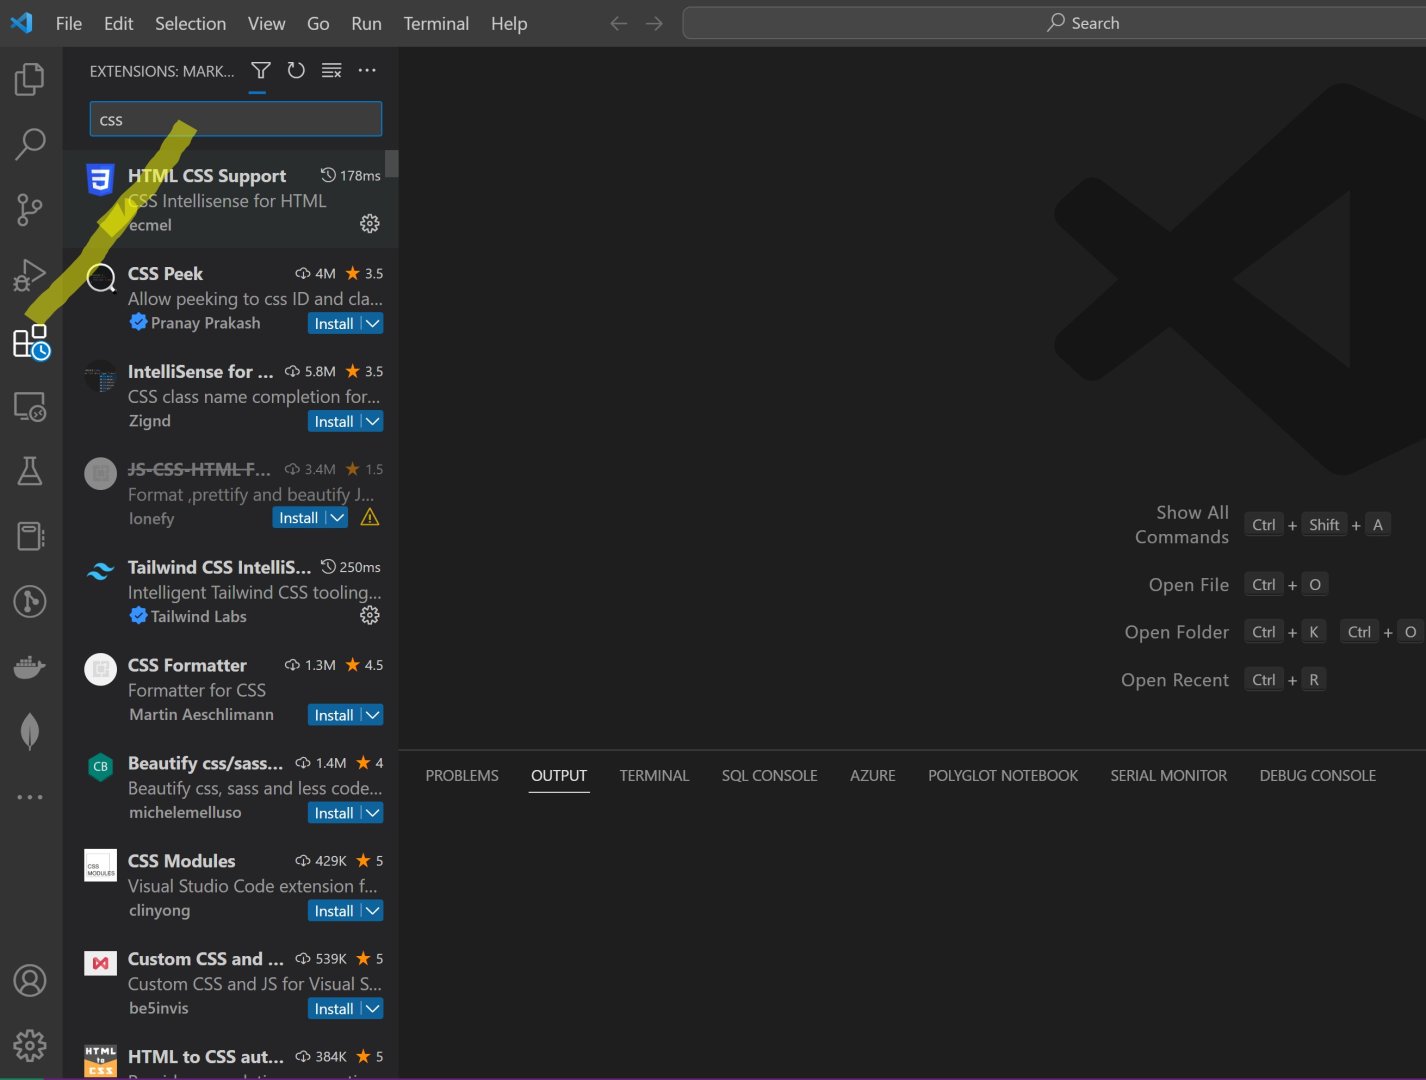Open the circular git branch icon view
This screenshot has height=1080, width=1426.
[30, 601]
